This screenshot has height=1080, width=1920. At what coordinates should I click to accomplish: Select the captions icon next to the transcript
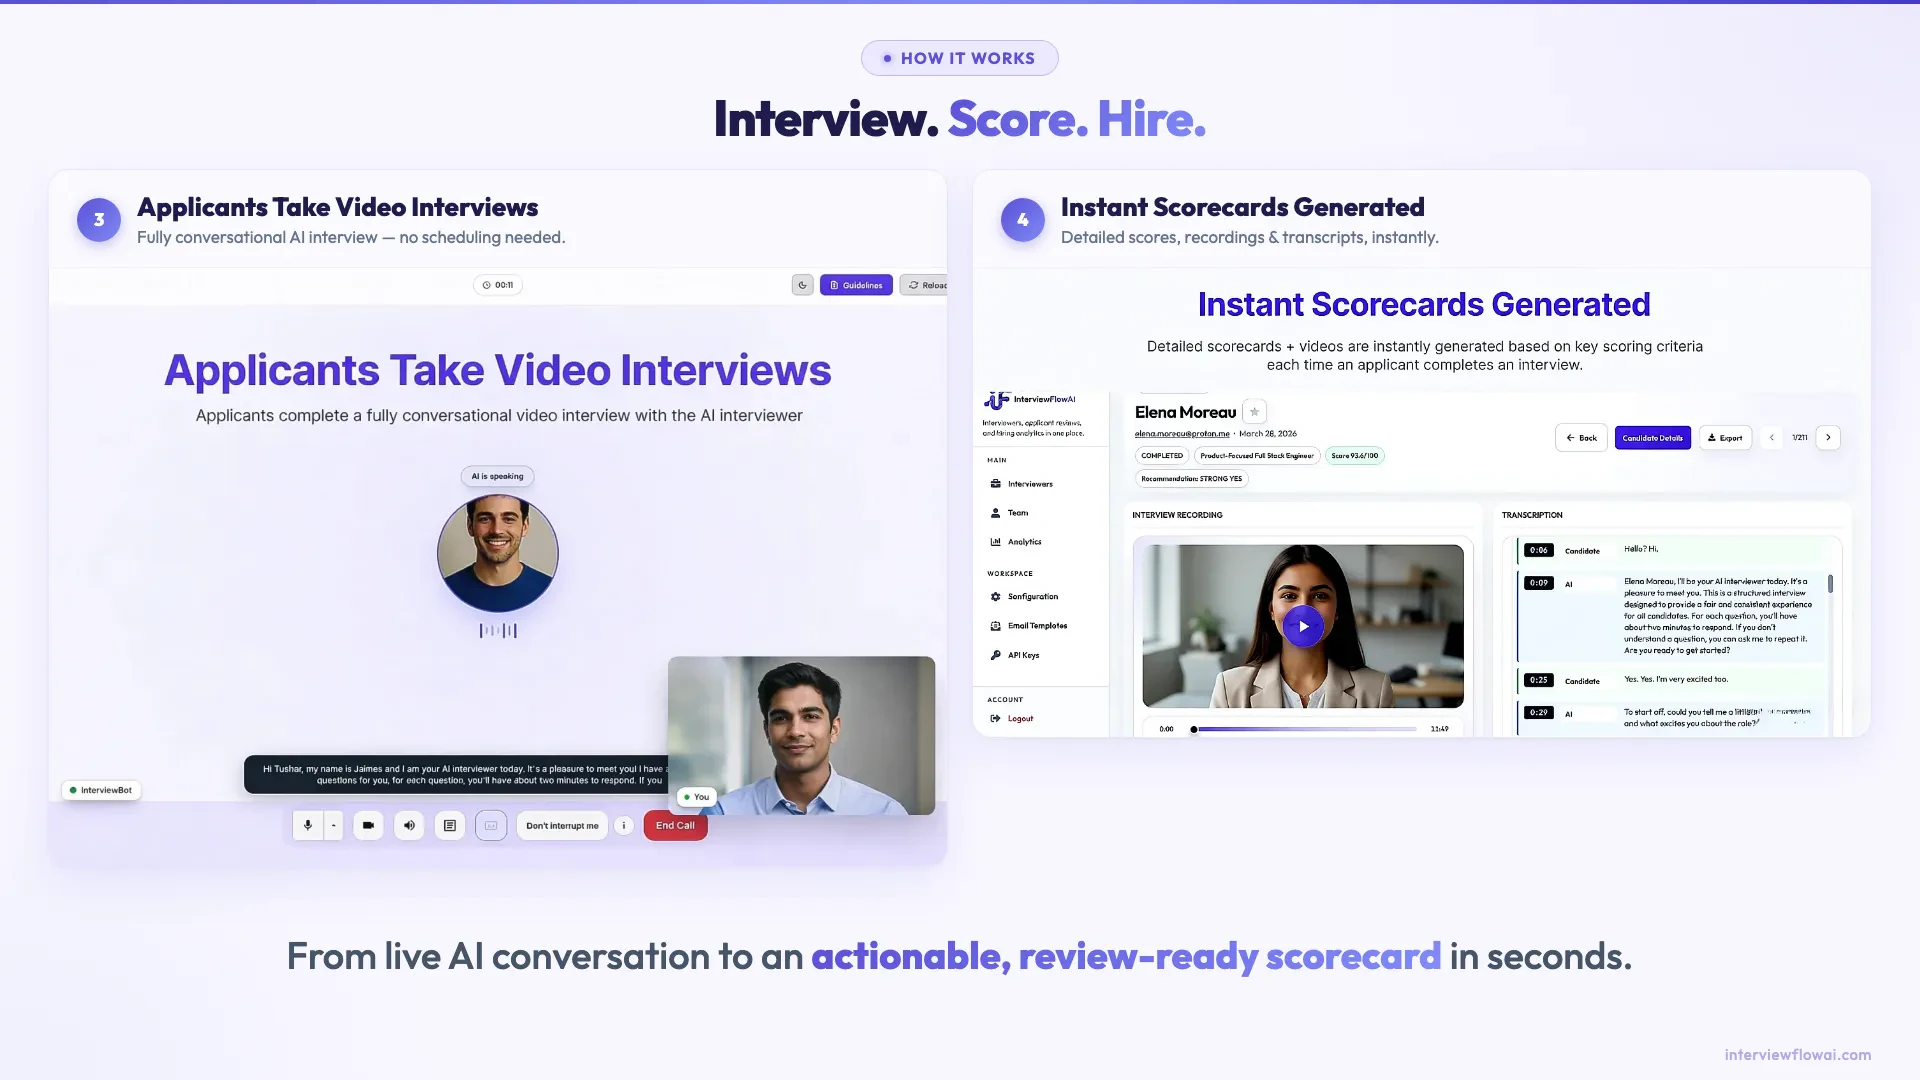coord(490,825)
